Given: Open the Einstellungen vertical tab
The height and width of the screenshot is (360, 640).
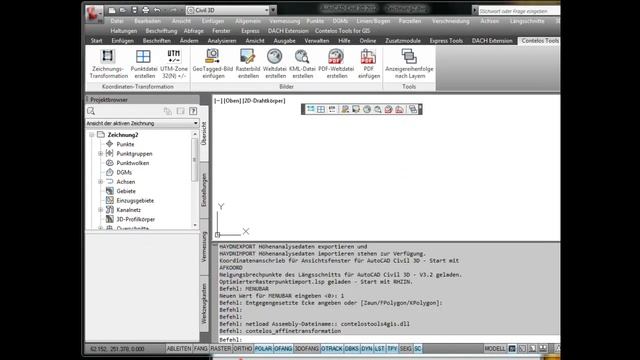Looking at the screenshot, I should 204,190.
